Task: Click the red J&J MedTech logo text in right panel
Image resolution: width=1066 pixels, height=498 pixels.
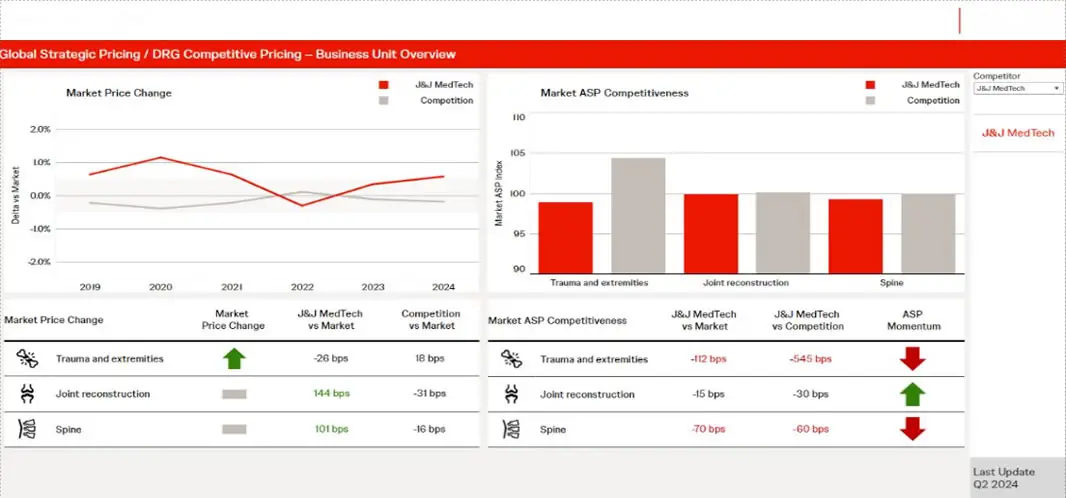Action: pyautogui.click(x=1017, y=133)
